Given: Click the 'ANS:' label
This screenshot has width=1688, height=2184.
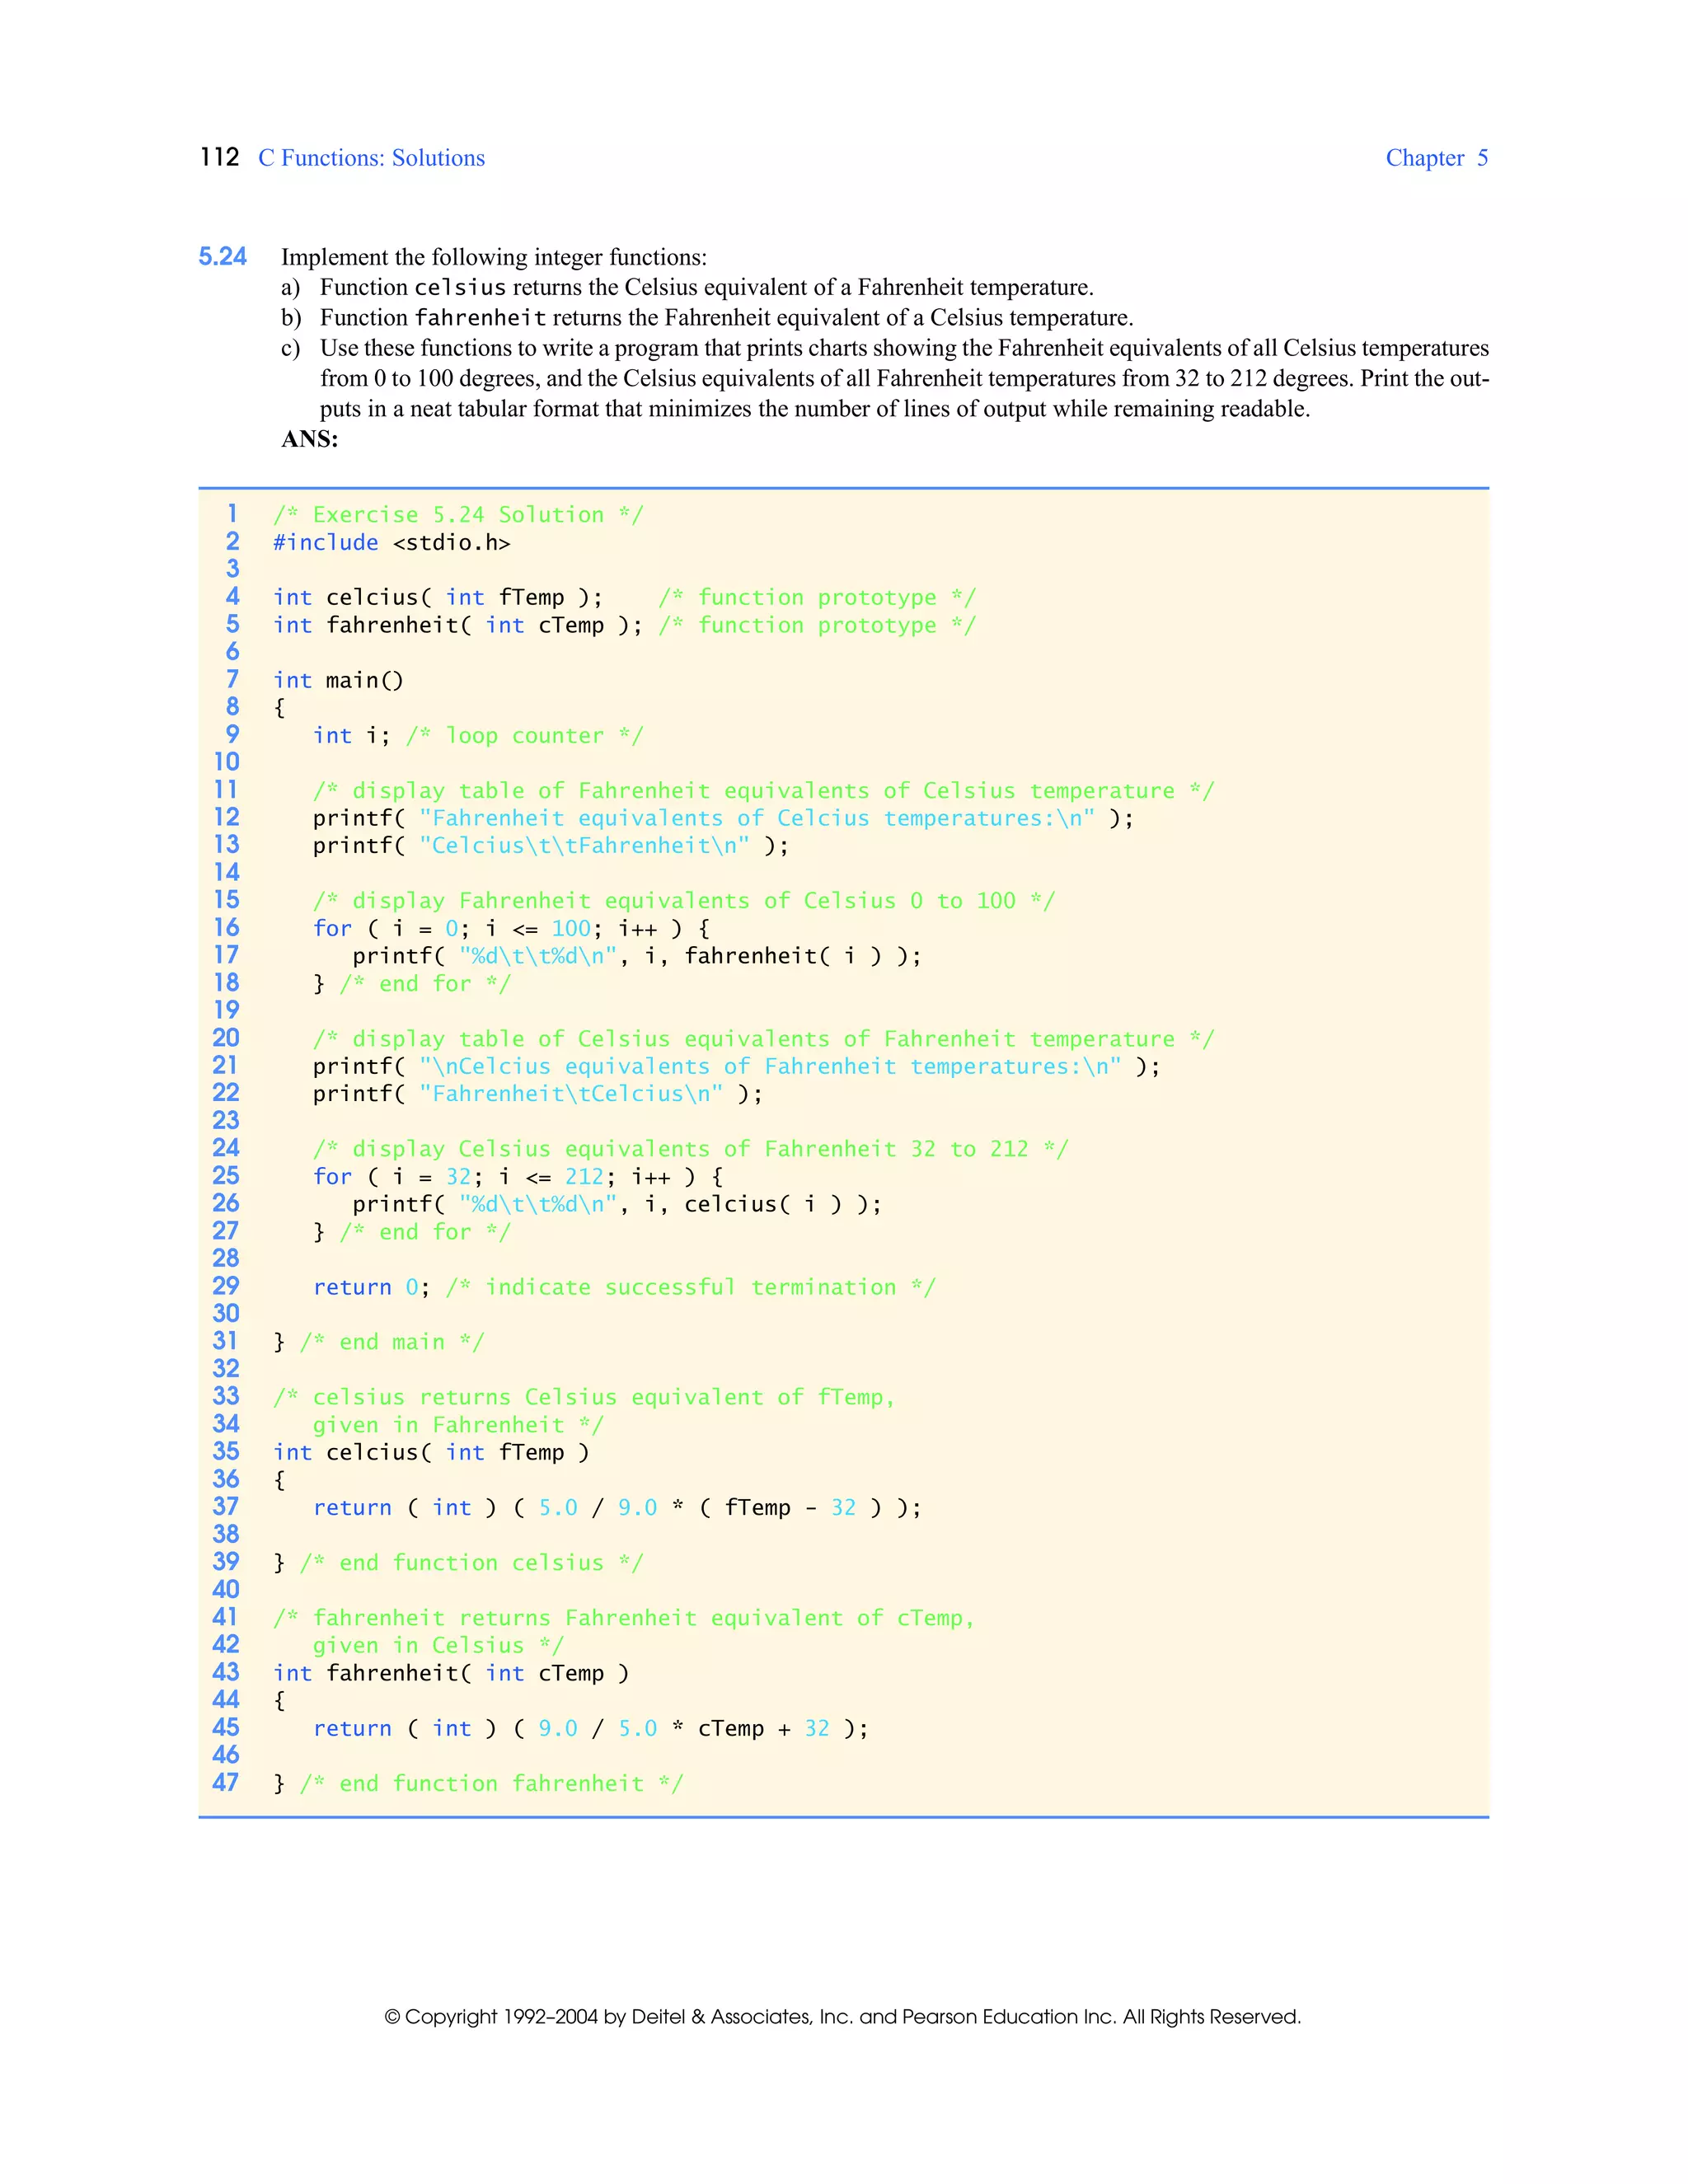Looking at the screenshot, I should point(309,439).
